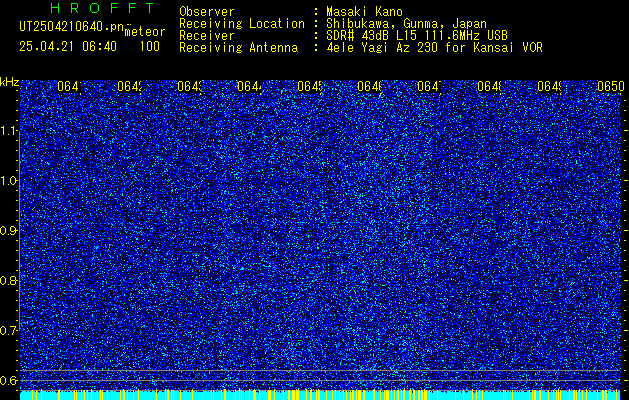Click the HROFFT title text
This screenshot has height=400, width=629.
(x=103, y=8)
